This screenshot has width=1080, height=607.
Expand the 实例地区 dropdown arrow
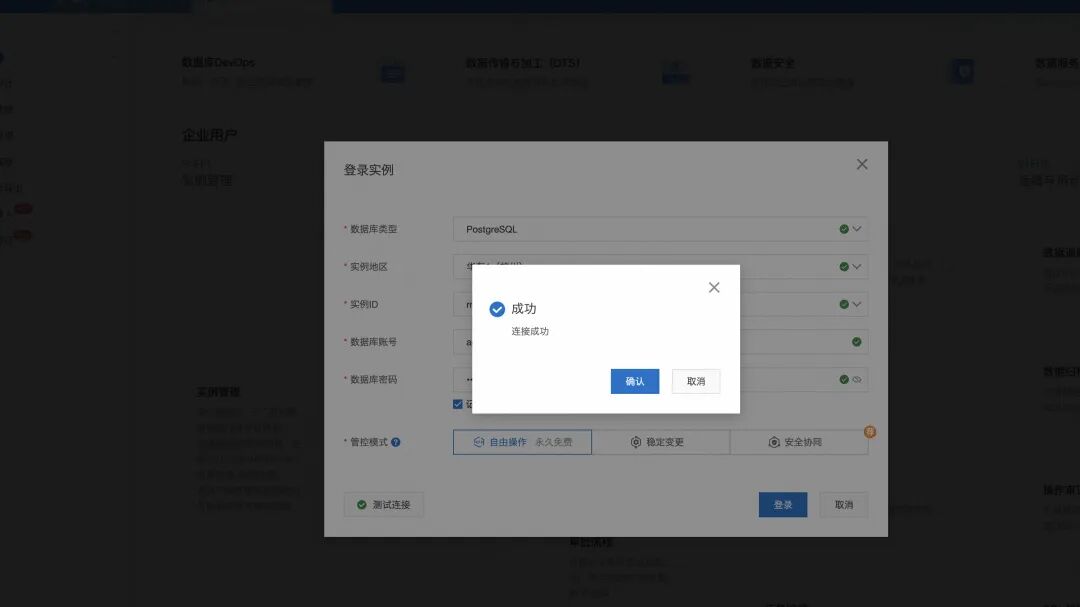tap(857, 267)
